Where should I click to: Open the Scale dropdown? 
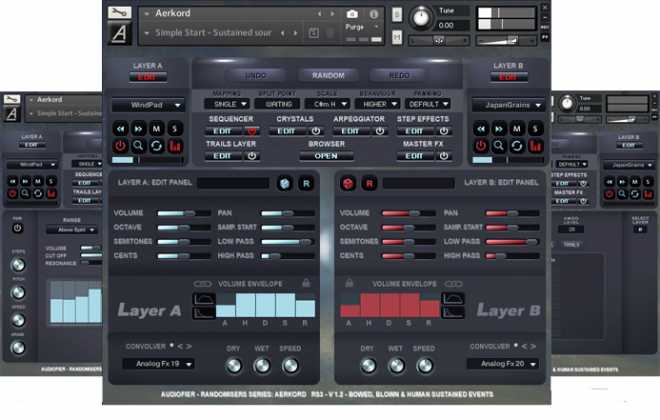pyautogui.click(x=327, y=104)
